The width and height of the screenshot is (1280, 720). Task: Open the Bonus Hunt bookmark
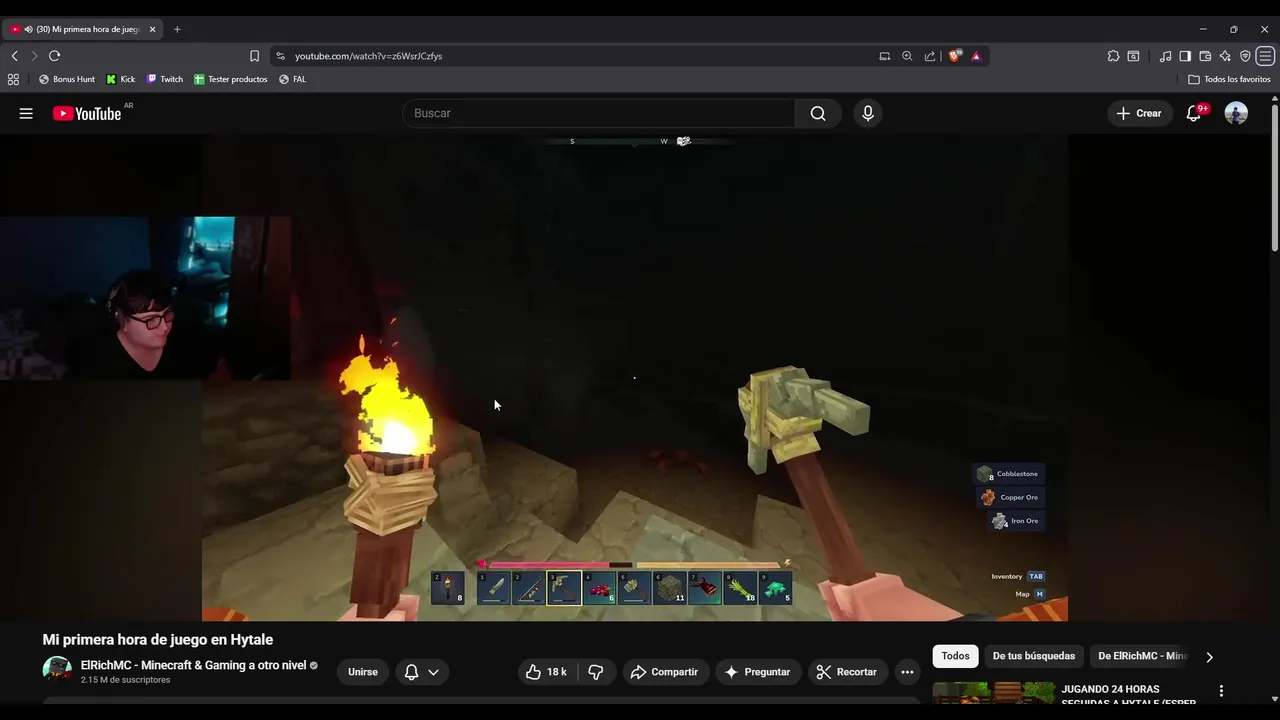67,79
